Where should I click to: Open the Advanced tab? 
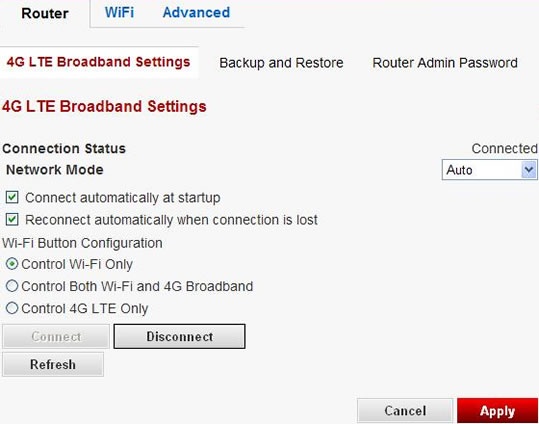pyautogui.click(x=196, y=13)
